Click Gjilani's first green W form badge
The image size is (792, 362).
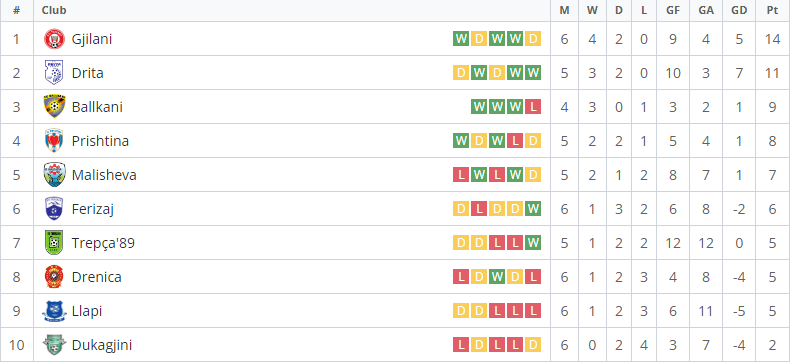[x=461, y=39]
